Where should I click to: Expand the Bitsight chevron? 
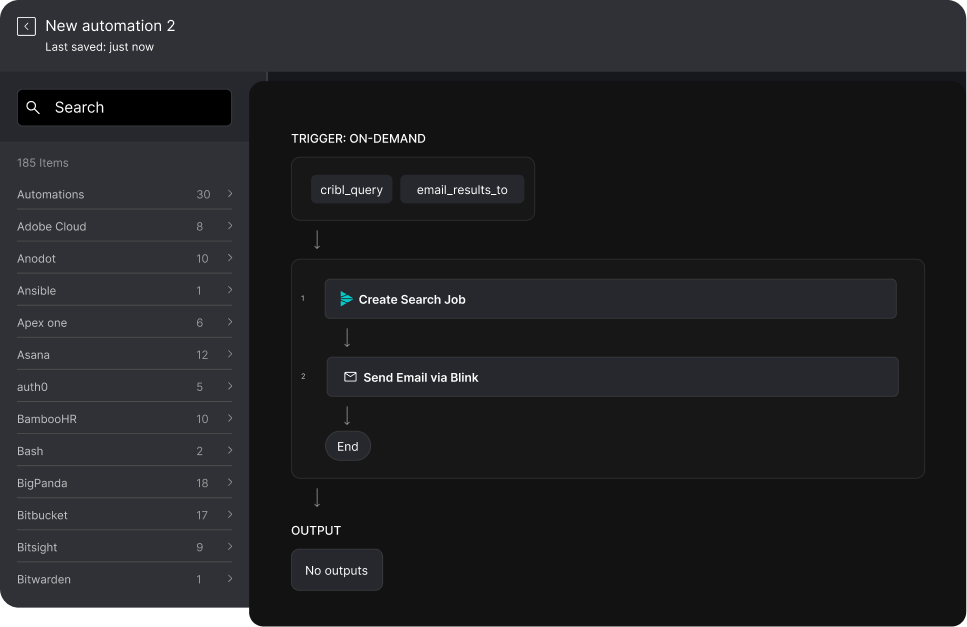(x=230, y=546)
